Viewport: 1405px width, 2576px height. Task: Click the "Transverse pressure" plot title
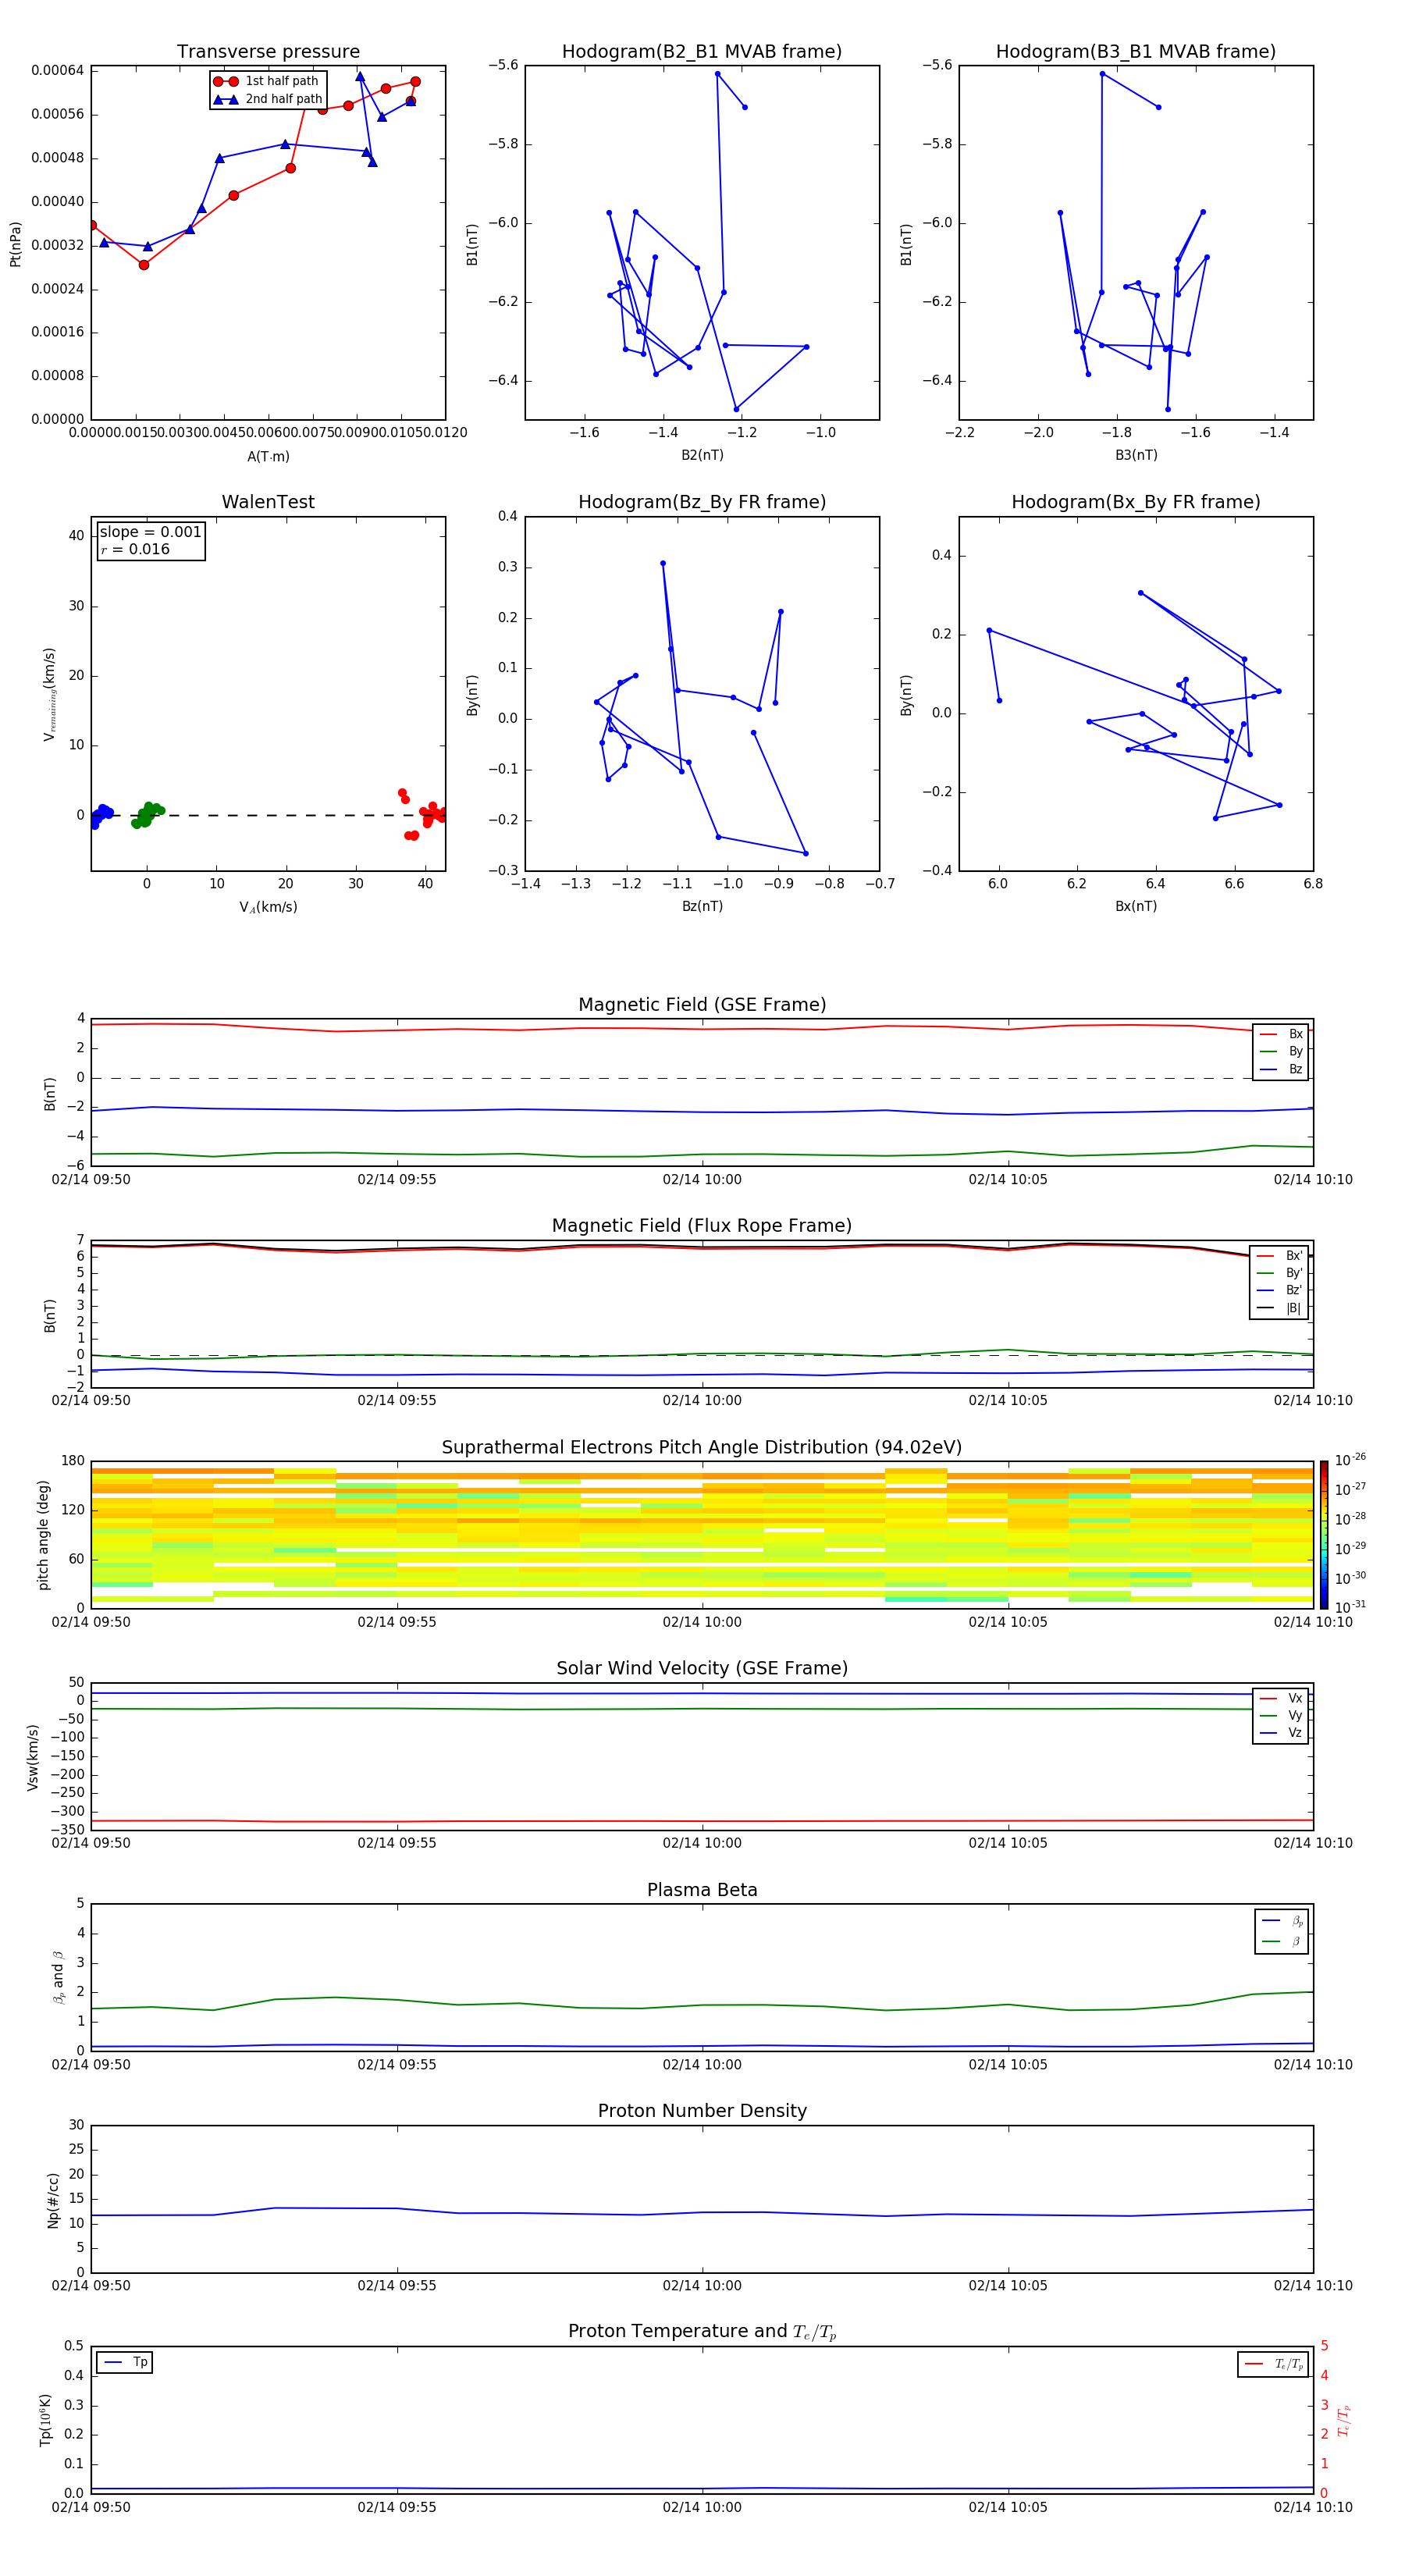268,52
